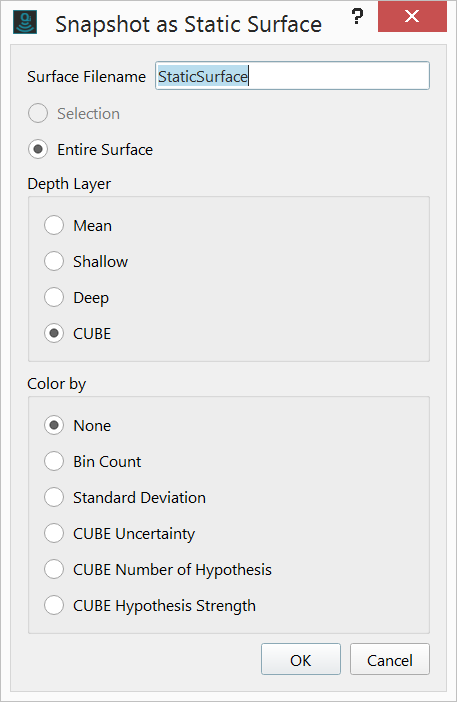Confirm with the OK button
Screen dimensions: 457x702
pos(301,659)
